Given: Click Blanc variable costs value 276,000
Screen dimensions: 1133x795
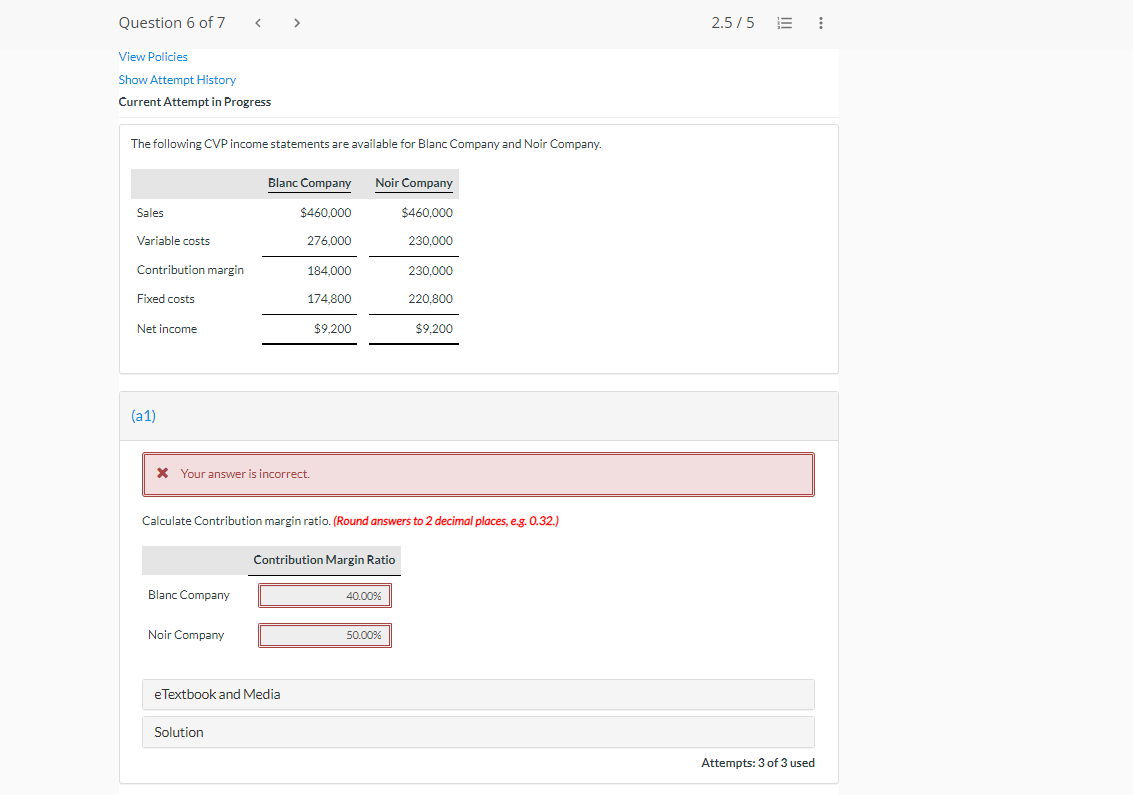Looking at the screenshot, I should [329, 241].
